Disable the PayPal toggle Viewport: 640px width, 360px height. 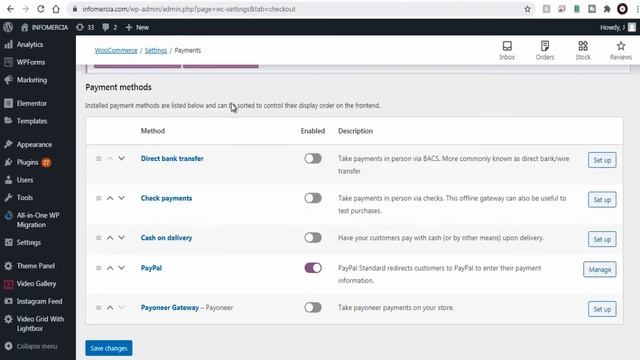point(313,268)
